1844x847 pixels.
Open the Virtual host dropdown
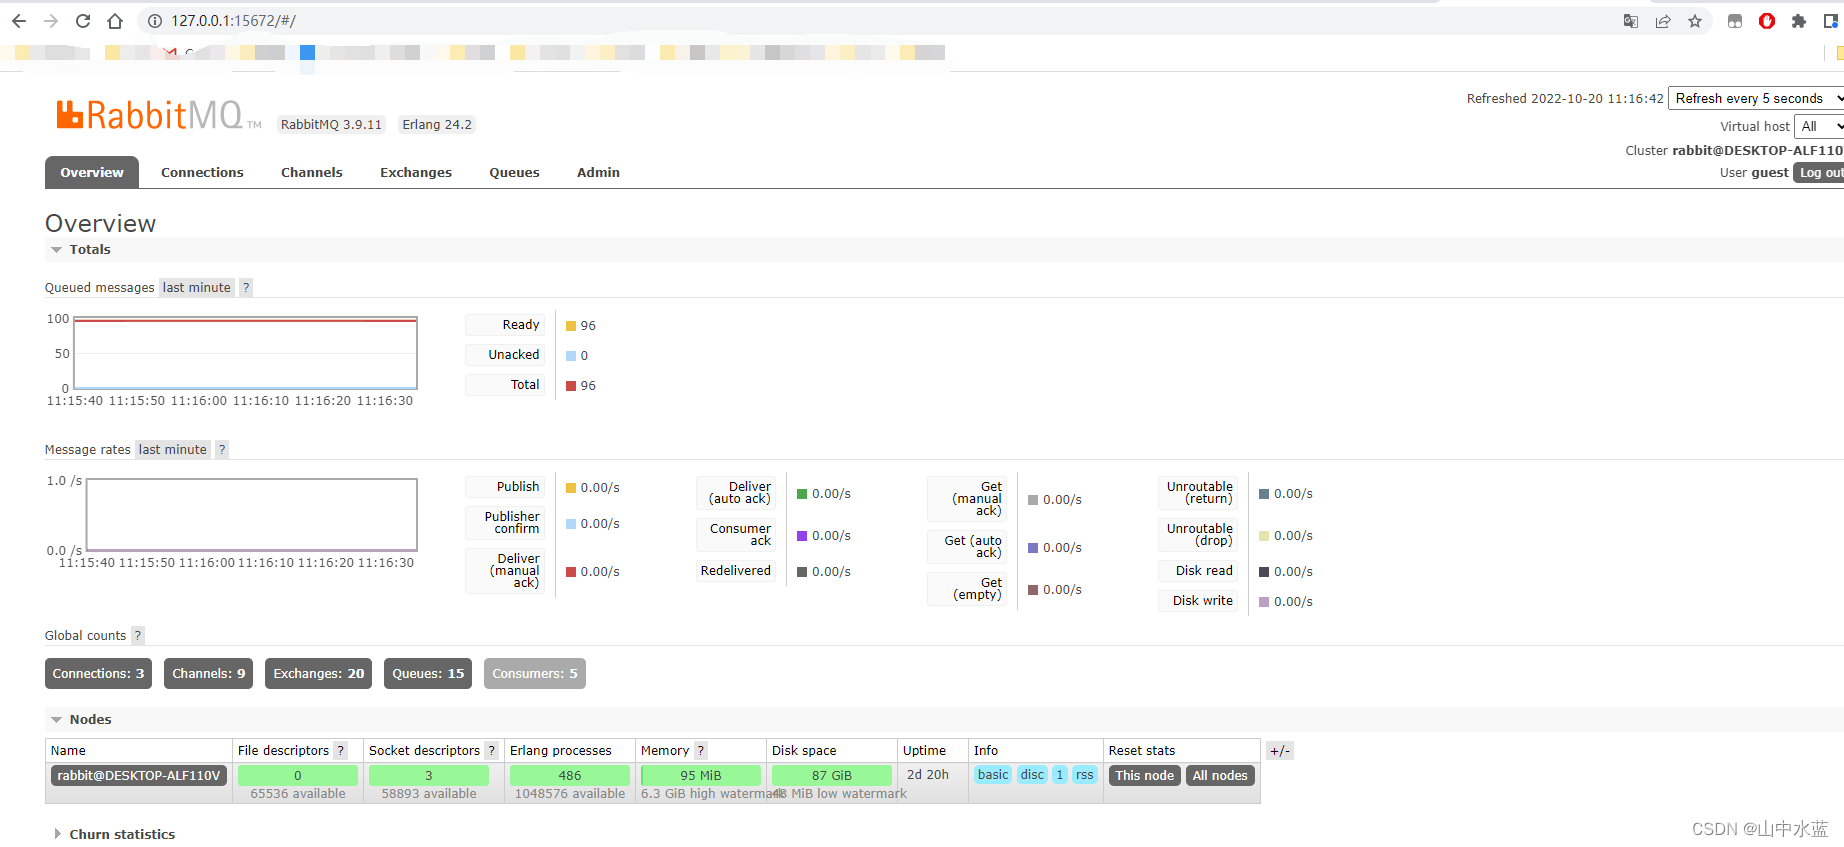point(1819,127)
